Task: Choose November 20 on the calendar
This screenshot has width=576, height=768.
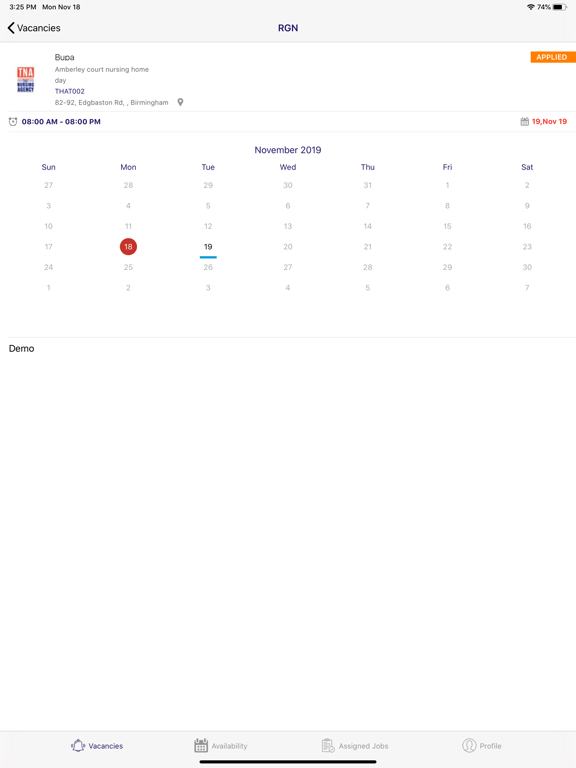Action: tap(288, 247)
